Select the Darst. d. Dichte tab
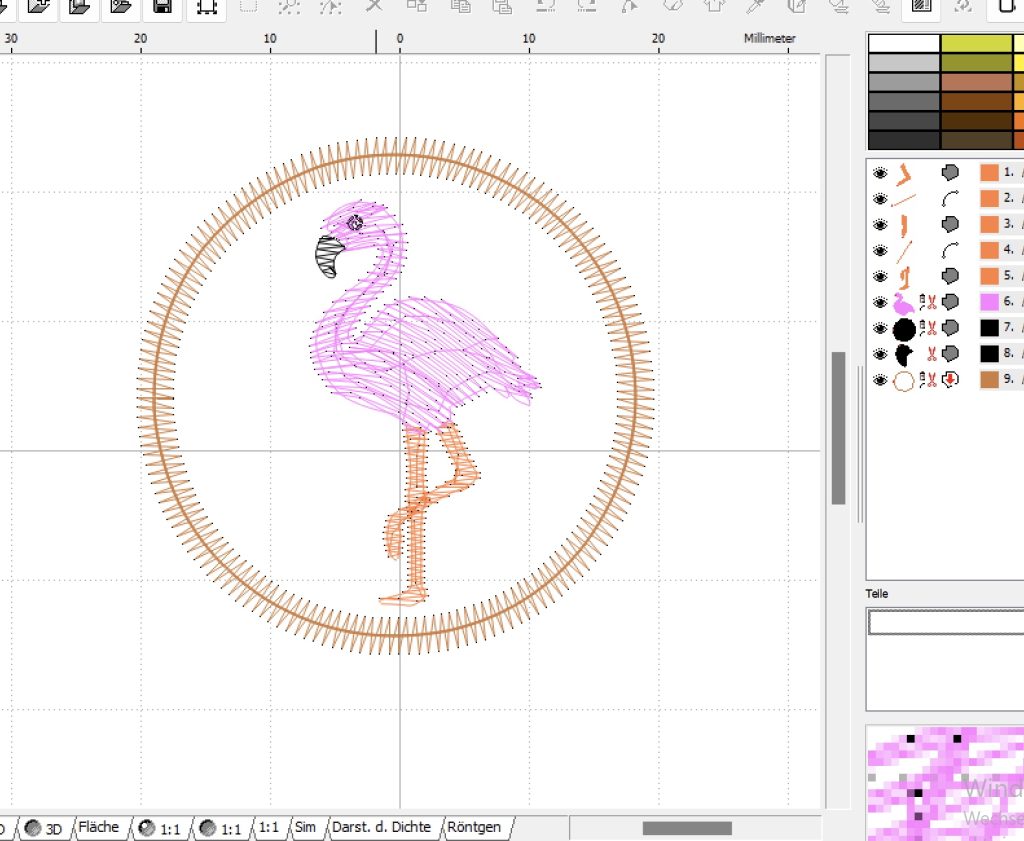 click(x=381, y=827)
